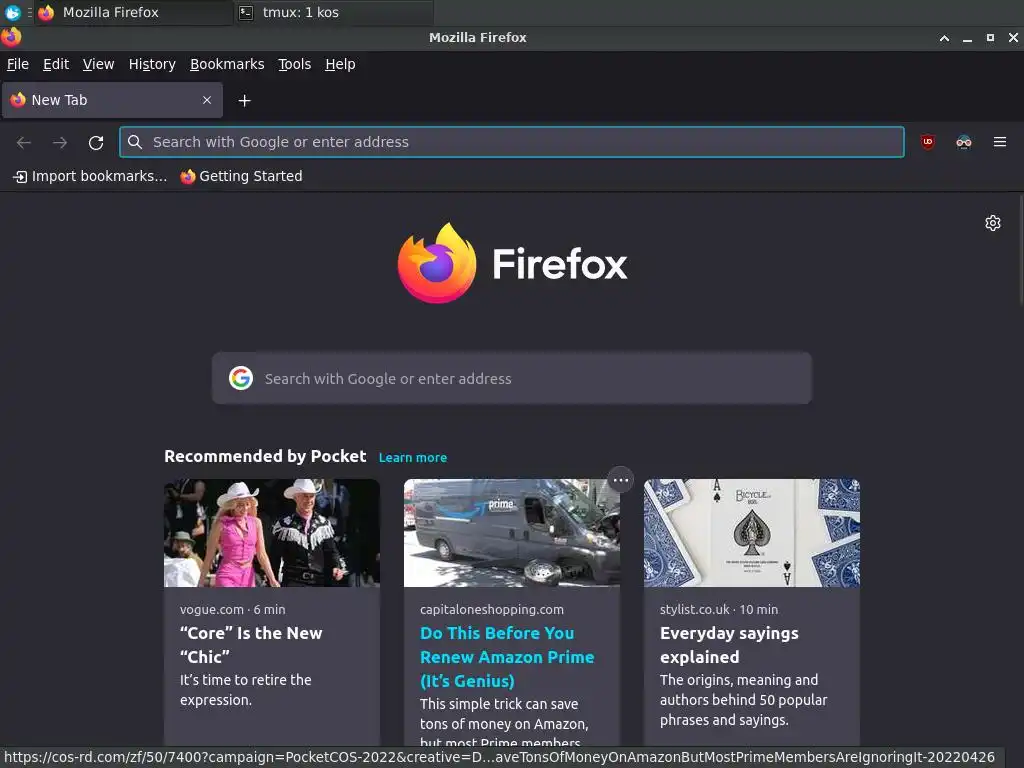This screenshot has width=1024, height=768.
Task: Click the Import bookmarks arrow icon
Action: point(20,176)
